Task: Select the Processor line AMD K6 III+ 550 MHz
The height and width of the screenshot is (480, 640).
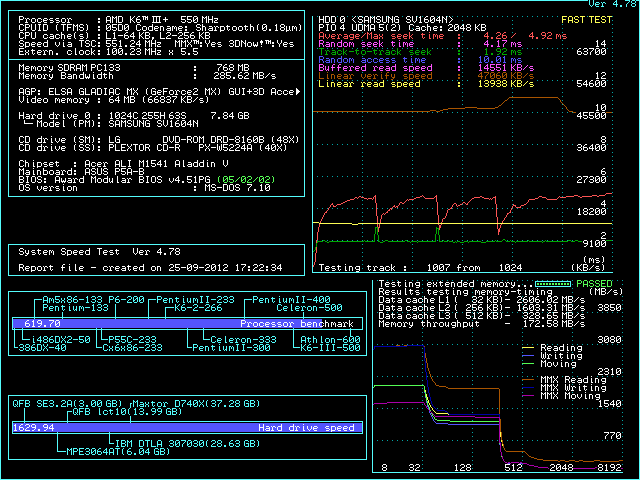Action: click(118, 20)
